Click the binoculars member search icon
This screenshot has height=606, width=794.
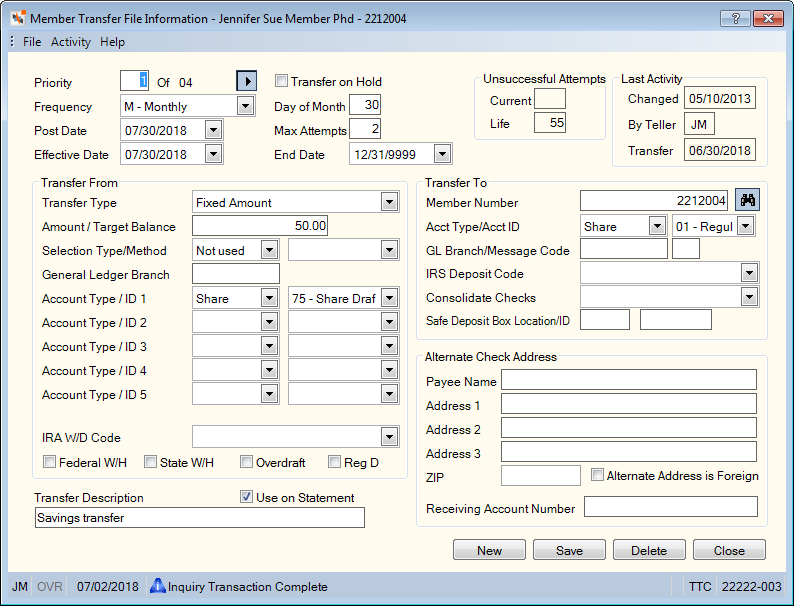(747, 200)
